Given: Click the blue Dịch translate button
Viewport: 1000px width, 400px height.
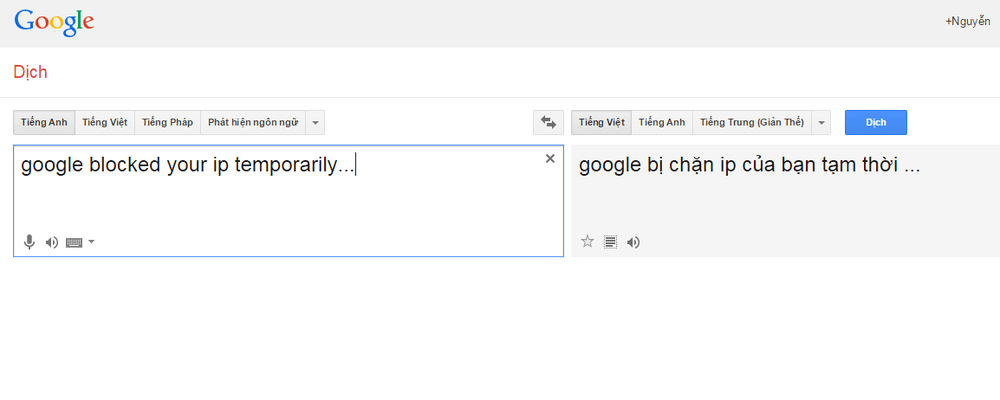Looking at the screenshot, I should pyautogui.click(x=876, y=122).
